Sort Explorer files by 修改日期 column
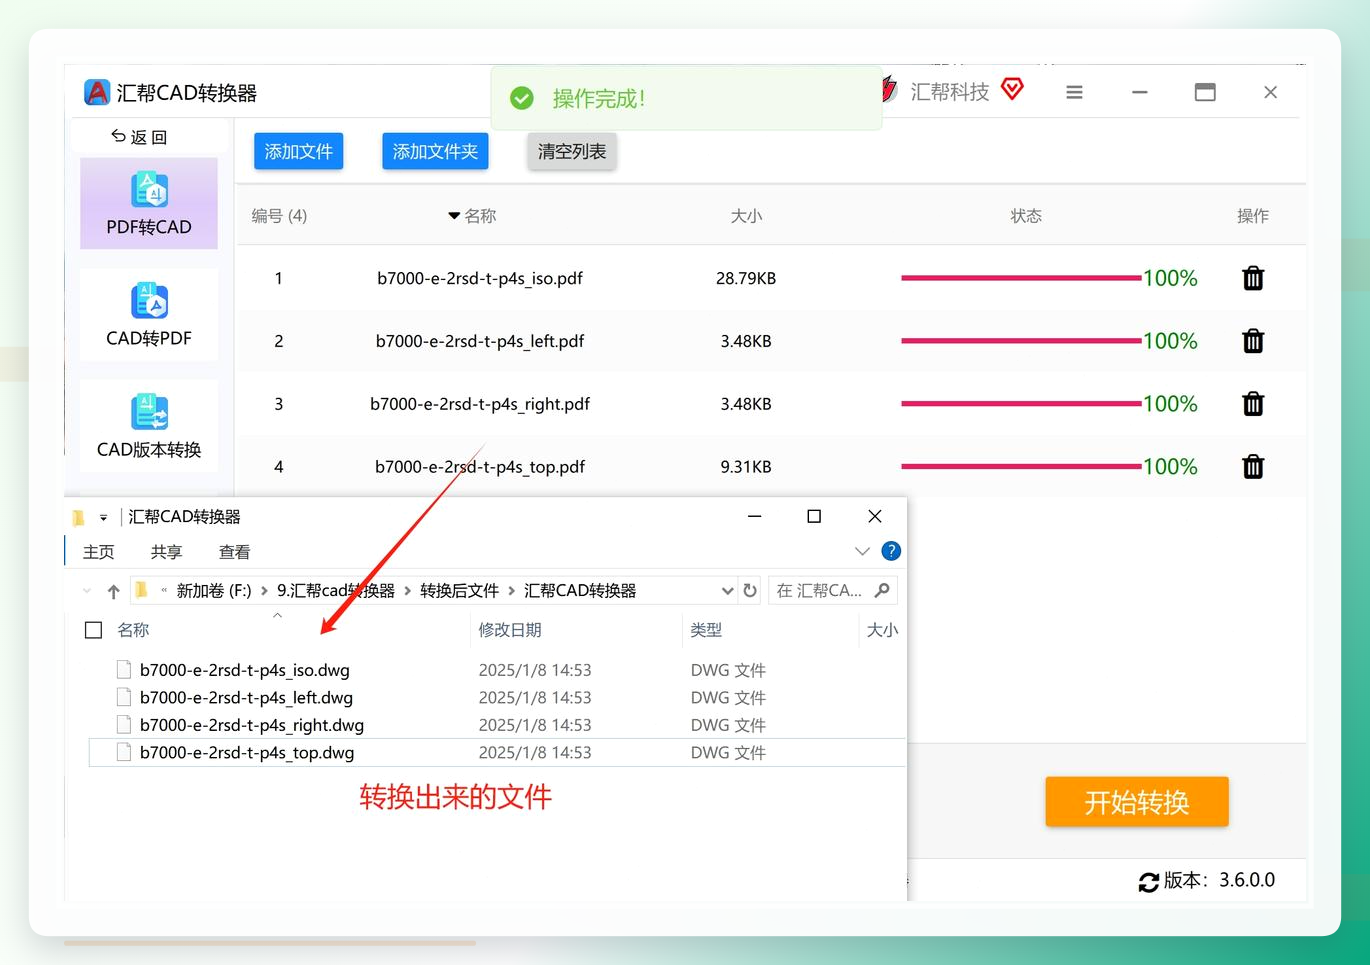Screen dimensions: 1370x965 (x=510, y=630)
